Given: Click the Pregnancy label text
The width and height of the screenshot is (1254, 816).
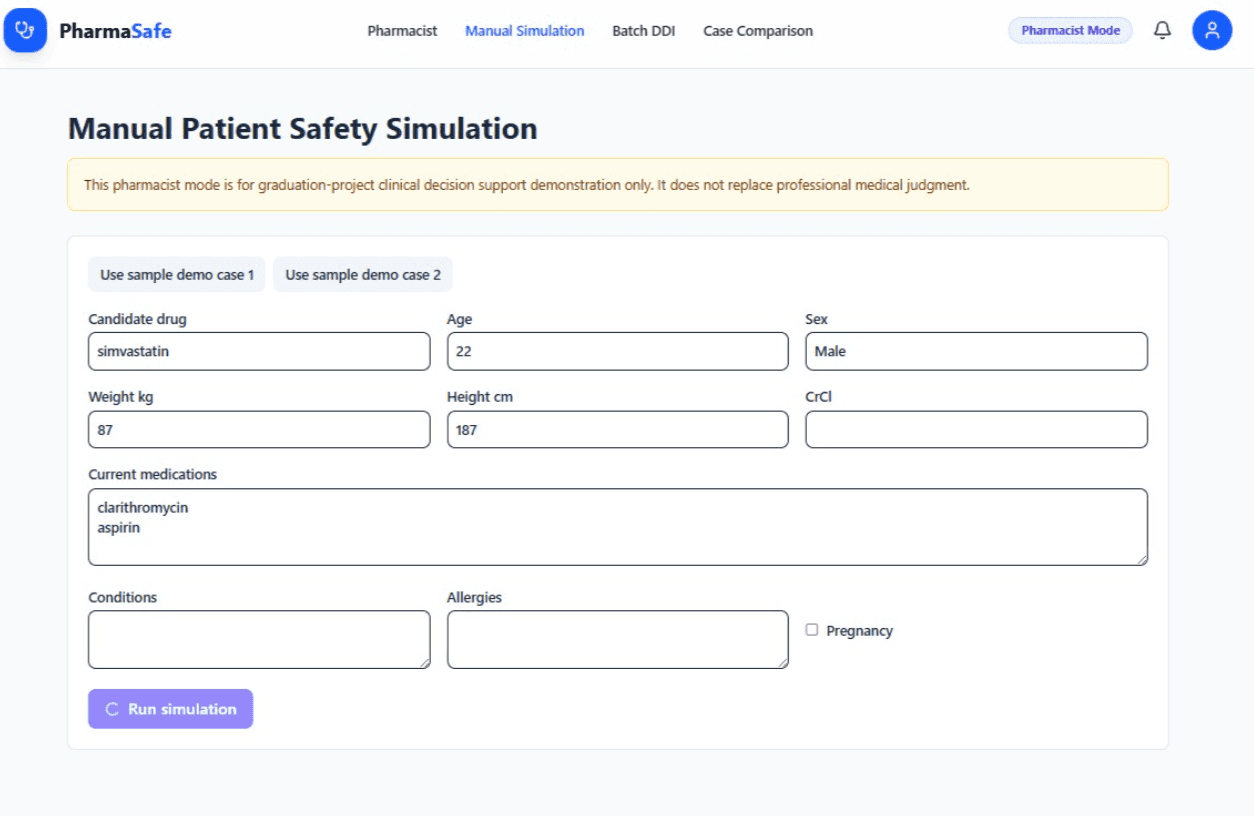Looking at the screenshot, I should pos(859,631).
